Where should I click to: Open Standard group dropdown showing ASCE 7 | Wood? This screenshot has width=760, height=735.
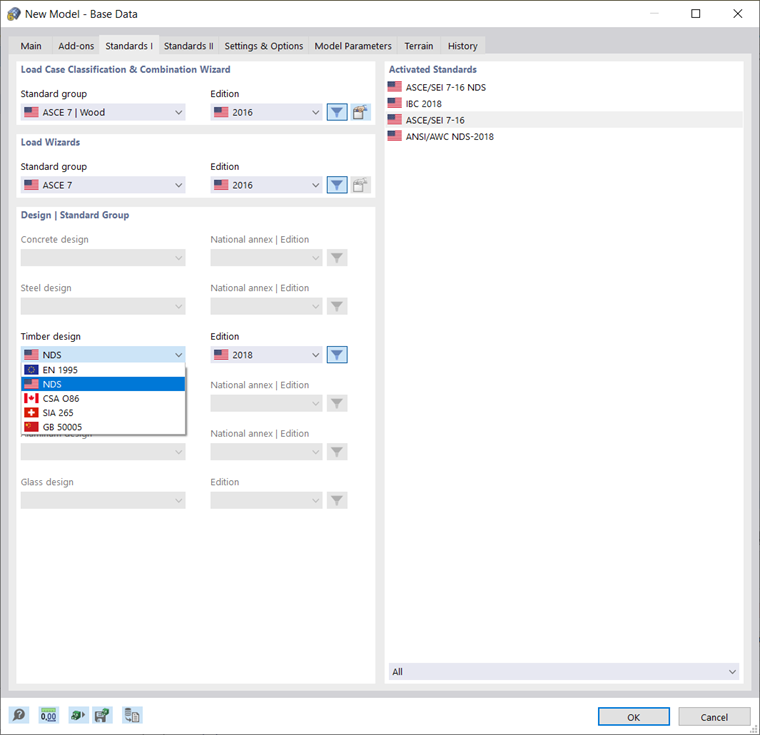(x=103, y=112)
